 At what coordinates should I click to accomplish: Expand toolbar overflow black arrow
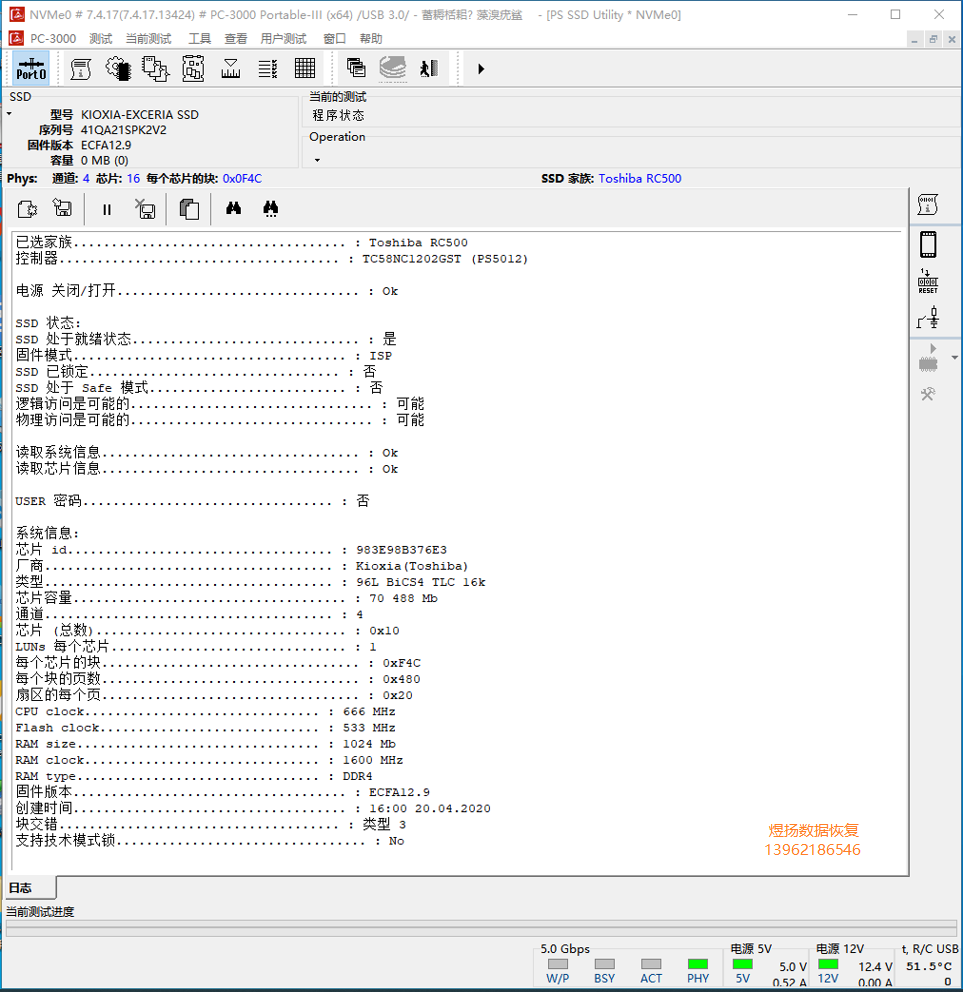pyautogui.click(x=481, y=69)
